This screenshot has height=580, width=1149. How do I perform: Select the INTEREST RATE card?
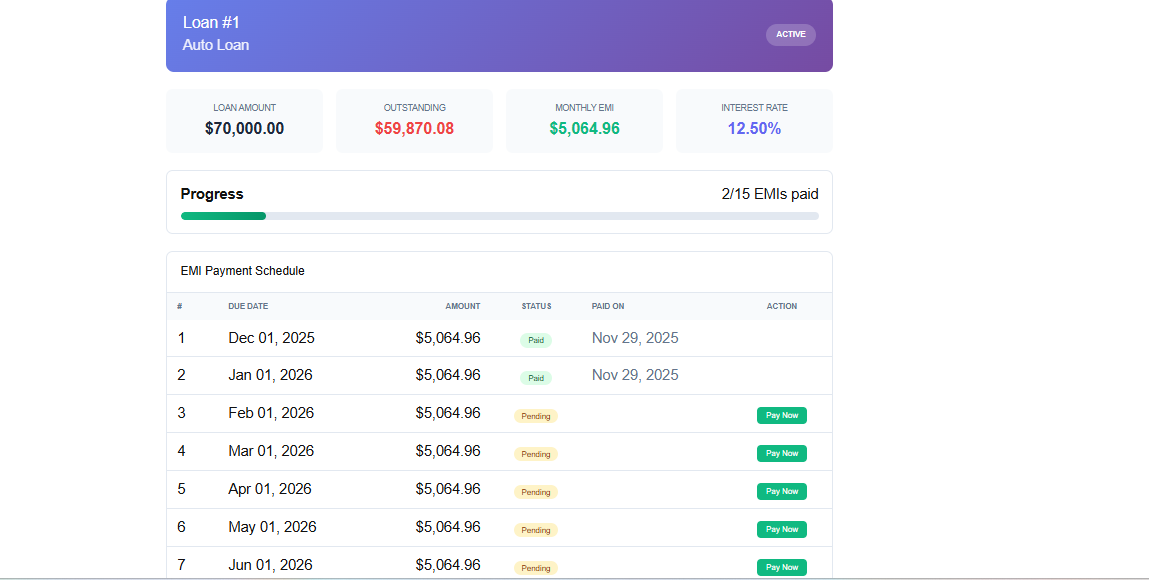point(754,119)
